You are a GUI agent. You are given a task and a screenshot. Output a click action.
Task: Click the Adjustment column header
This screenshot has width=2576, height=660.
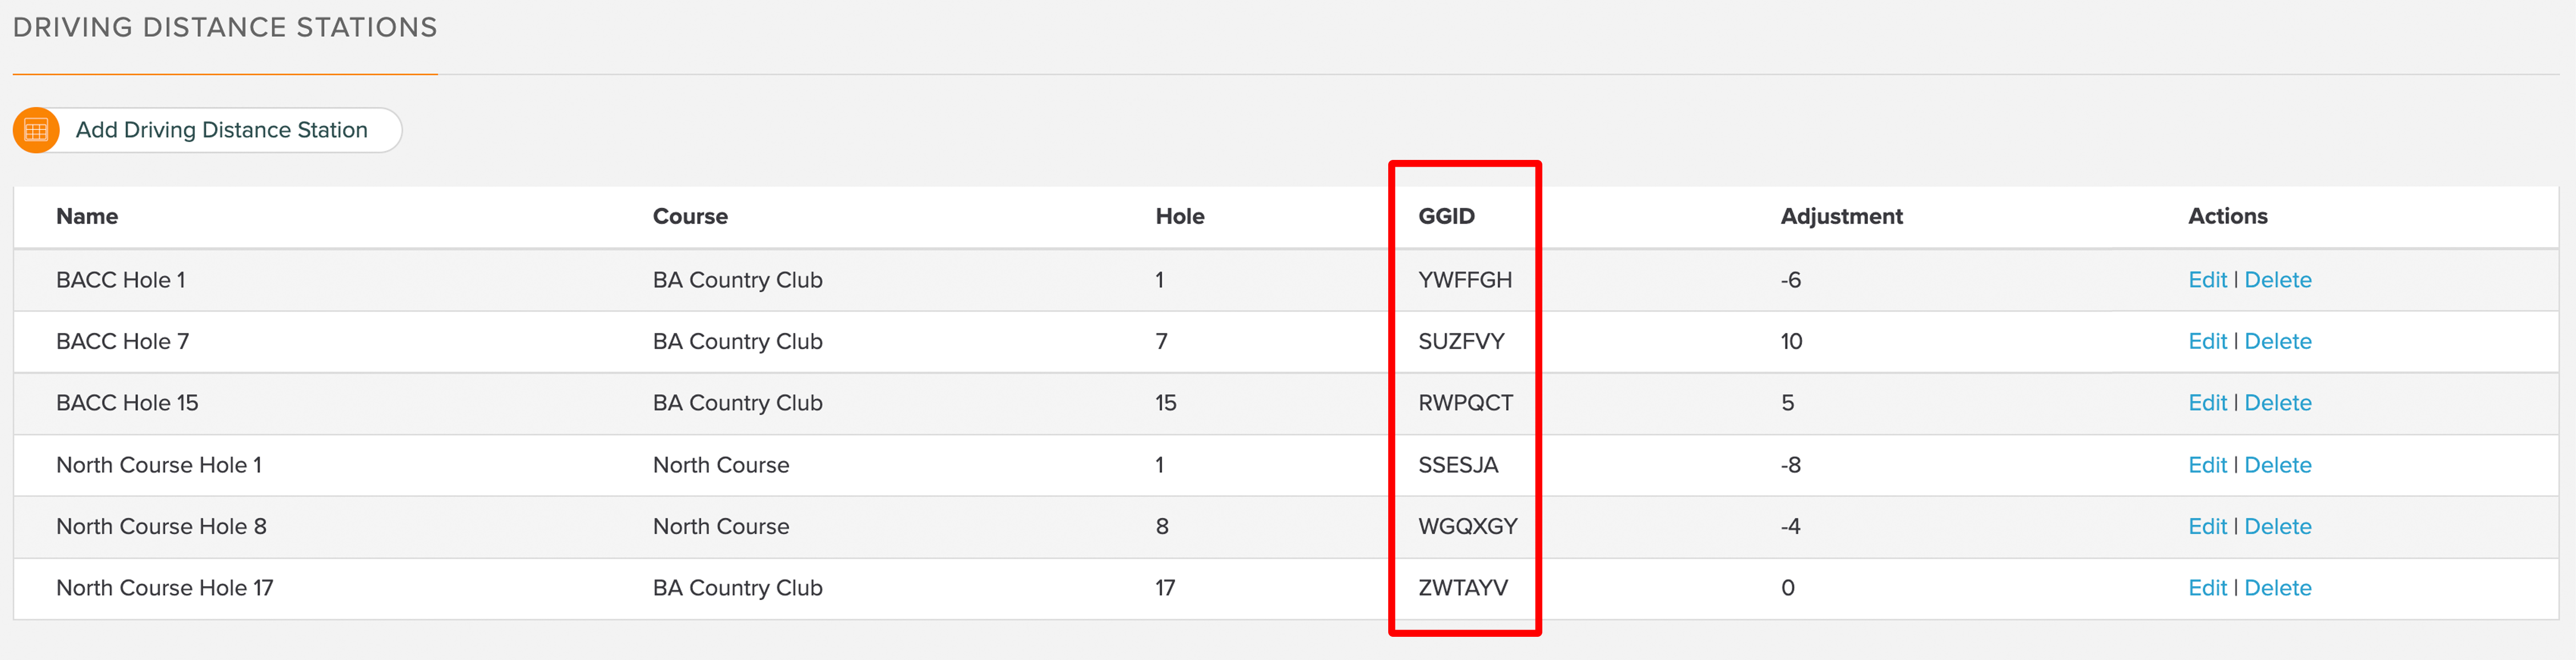point(1841,216)
